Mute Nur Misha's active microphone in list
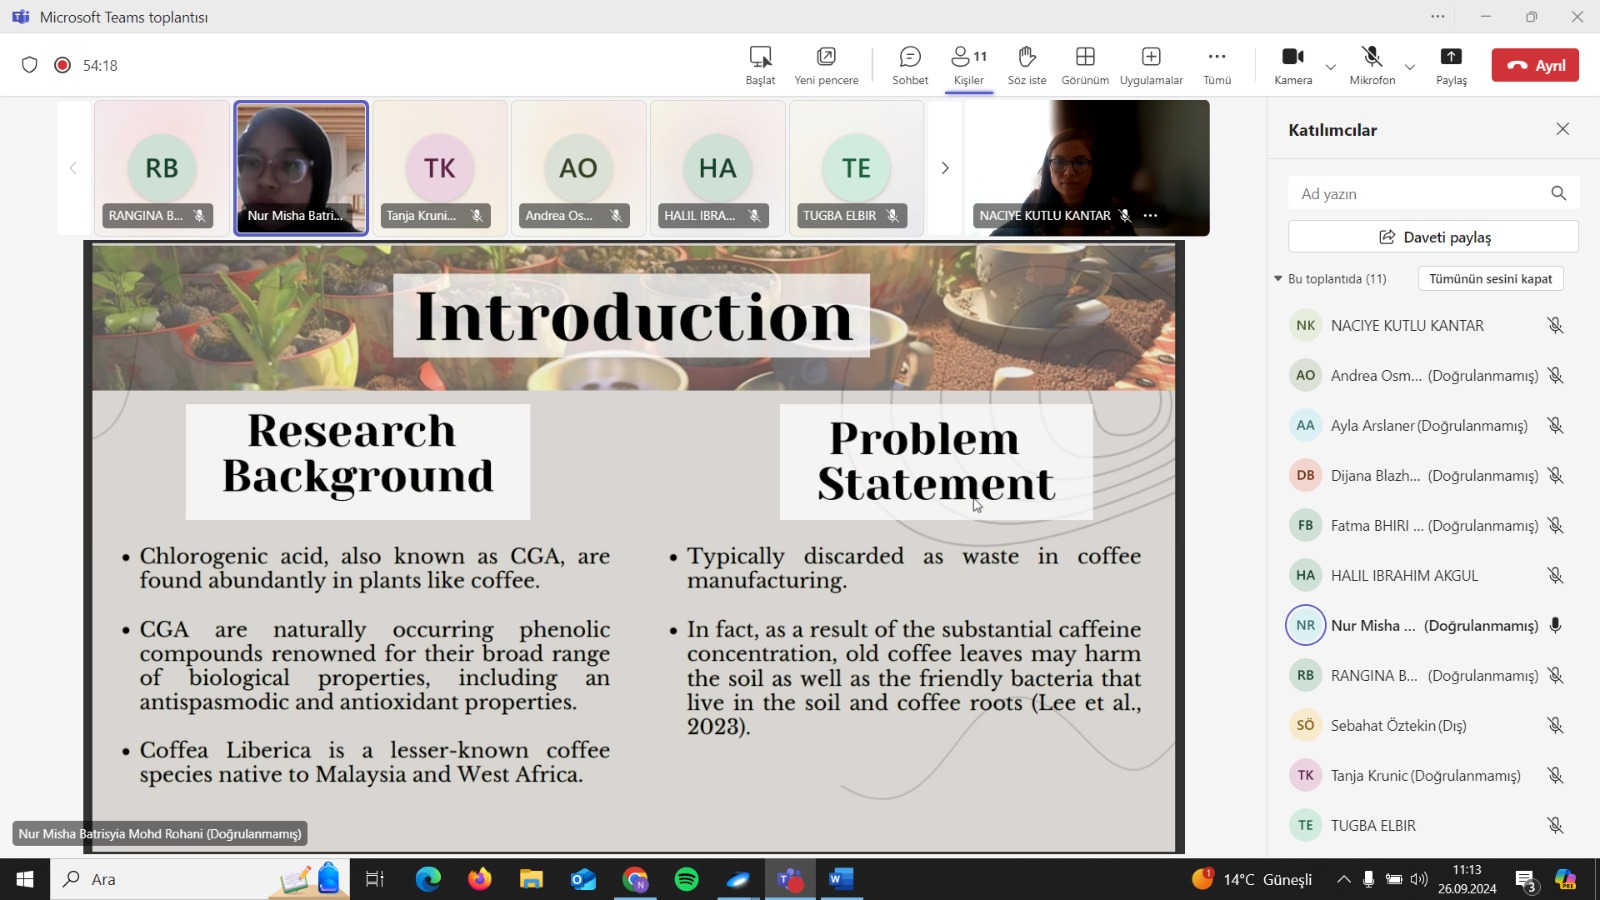This screenshot has height=900, width=1600. [1555, 626]
